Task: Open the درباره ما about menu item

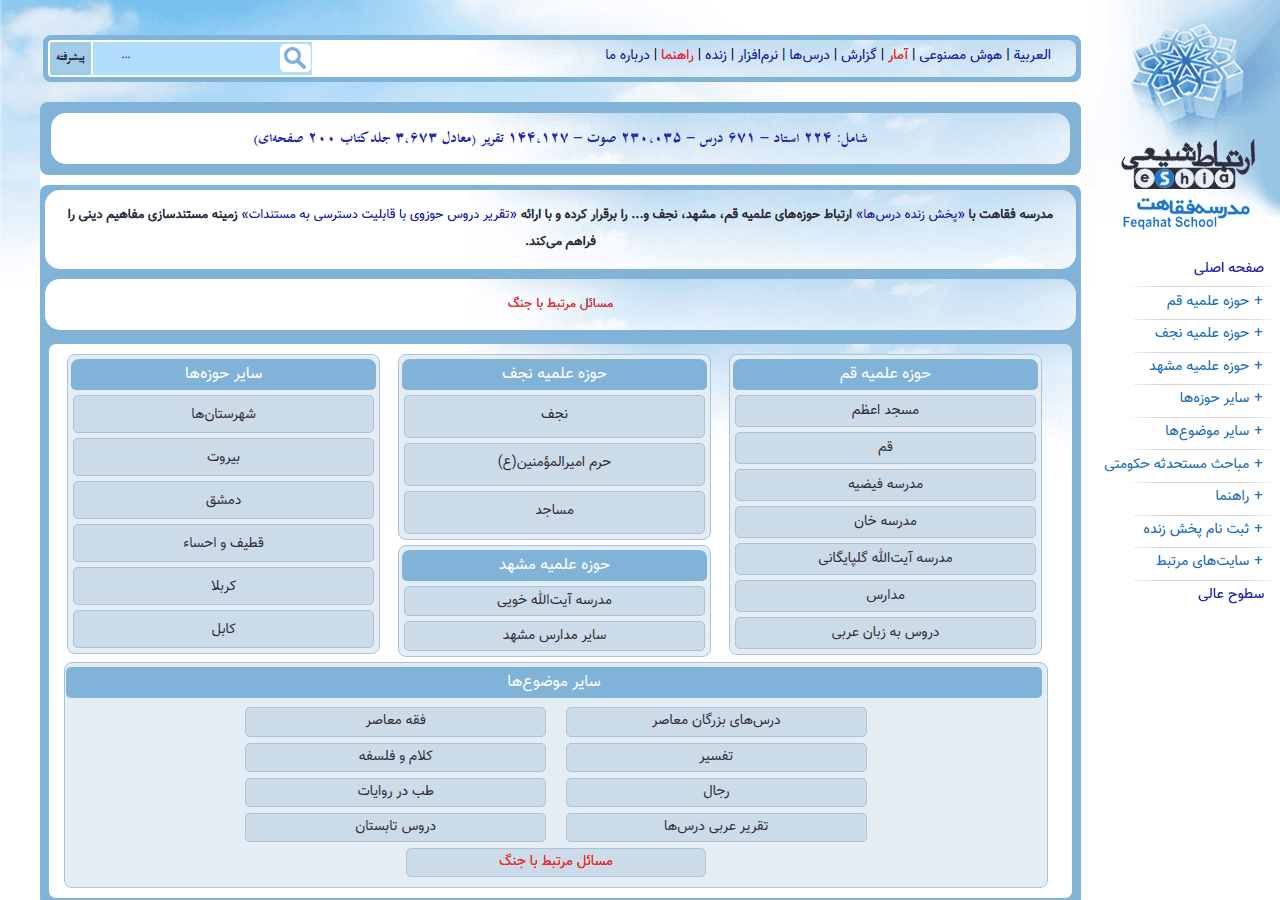Action: pyautogui.click(x=627, y=55)
